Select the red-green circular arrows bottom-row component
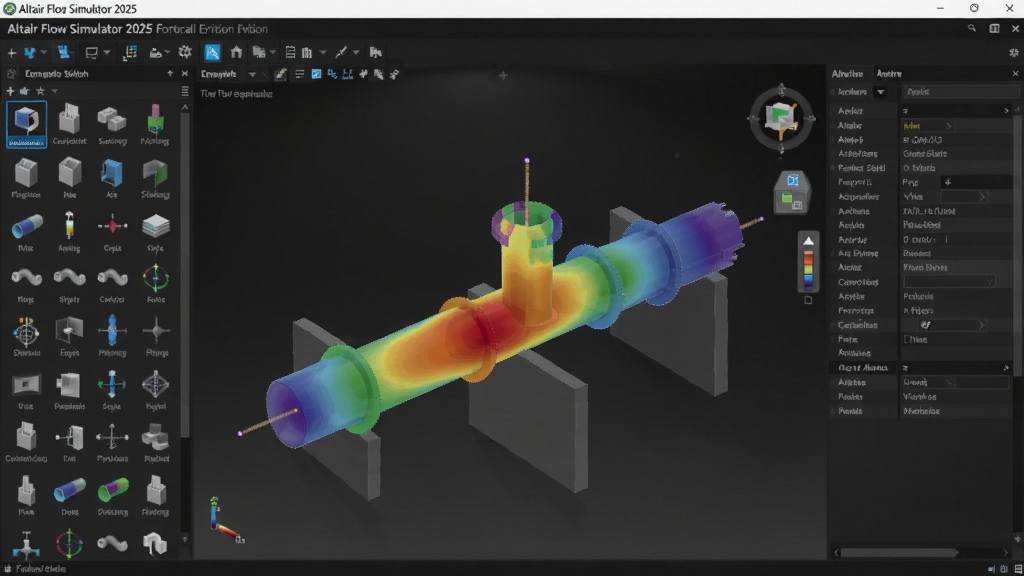1024x576 pixels. tap(69, 543)
